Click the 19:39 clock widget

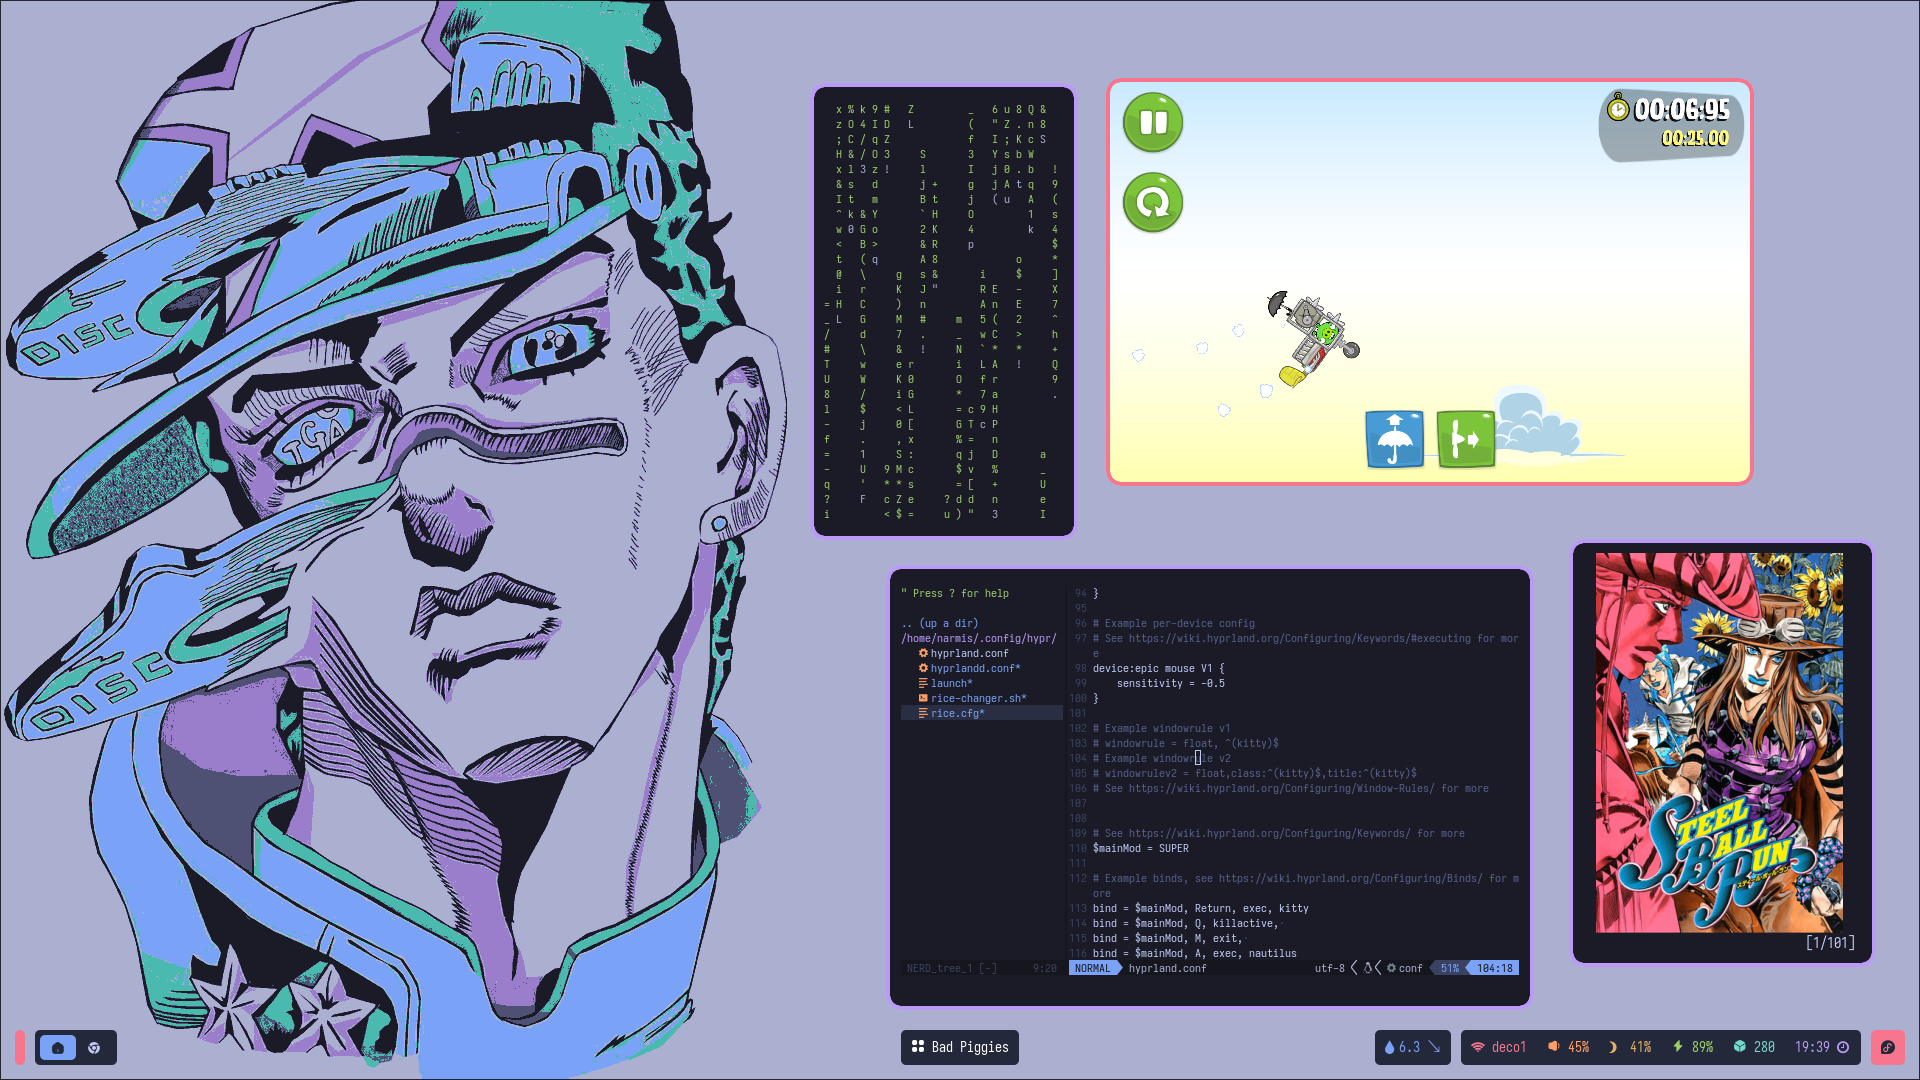pyautogui.click(x=1821, y=1047)
